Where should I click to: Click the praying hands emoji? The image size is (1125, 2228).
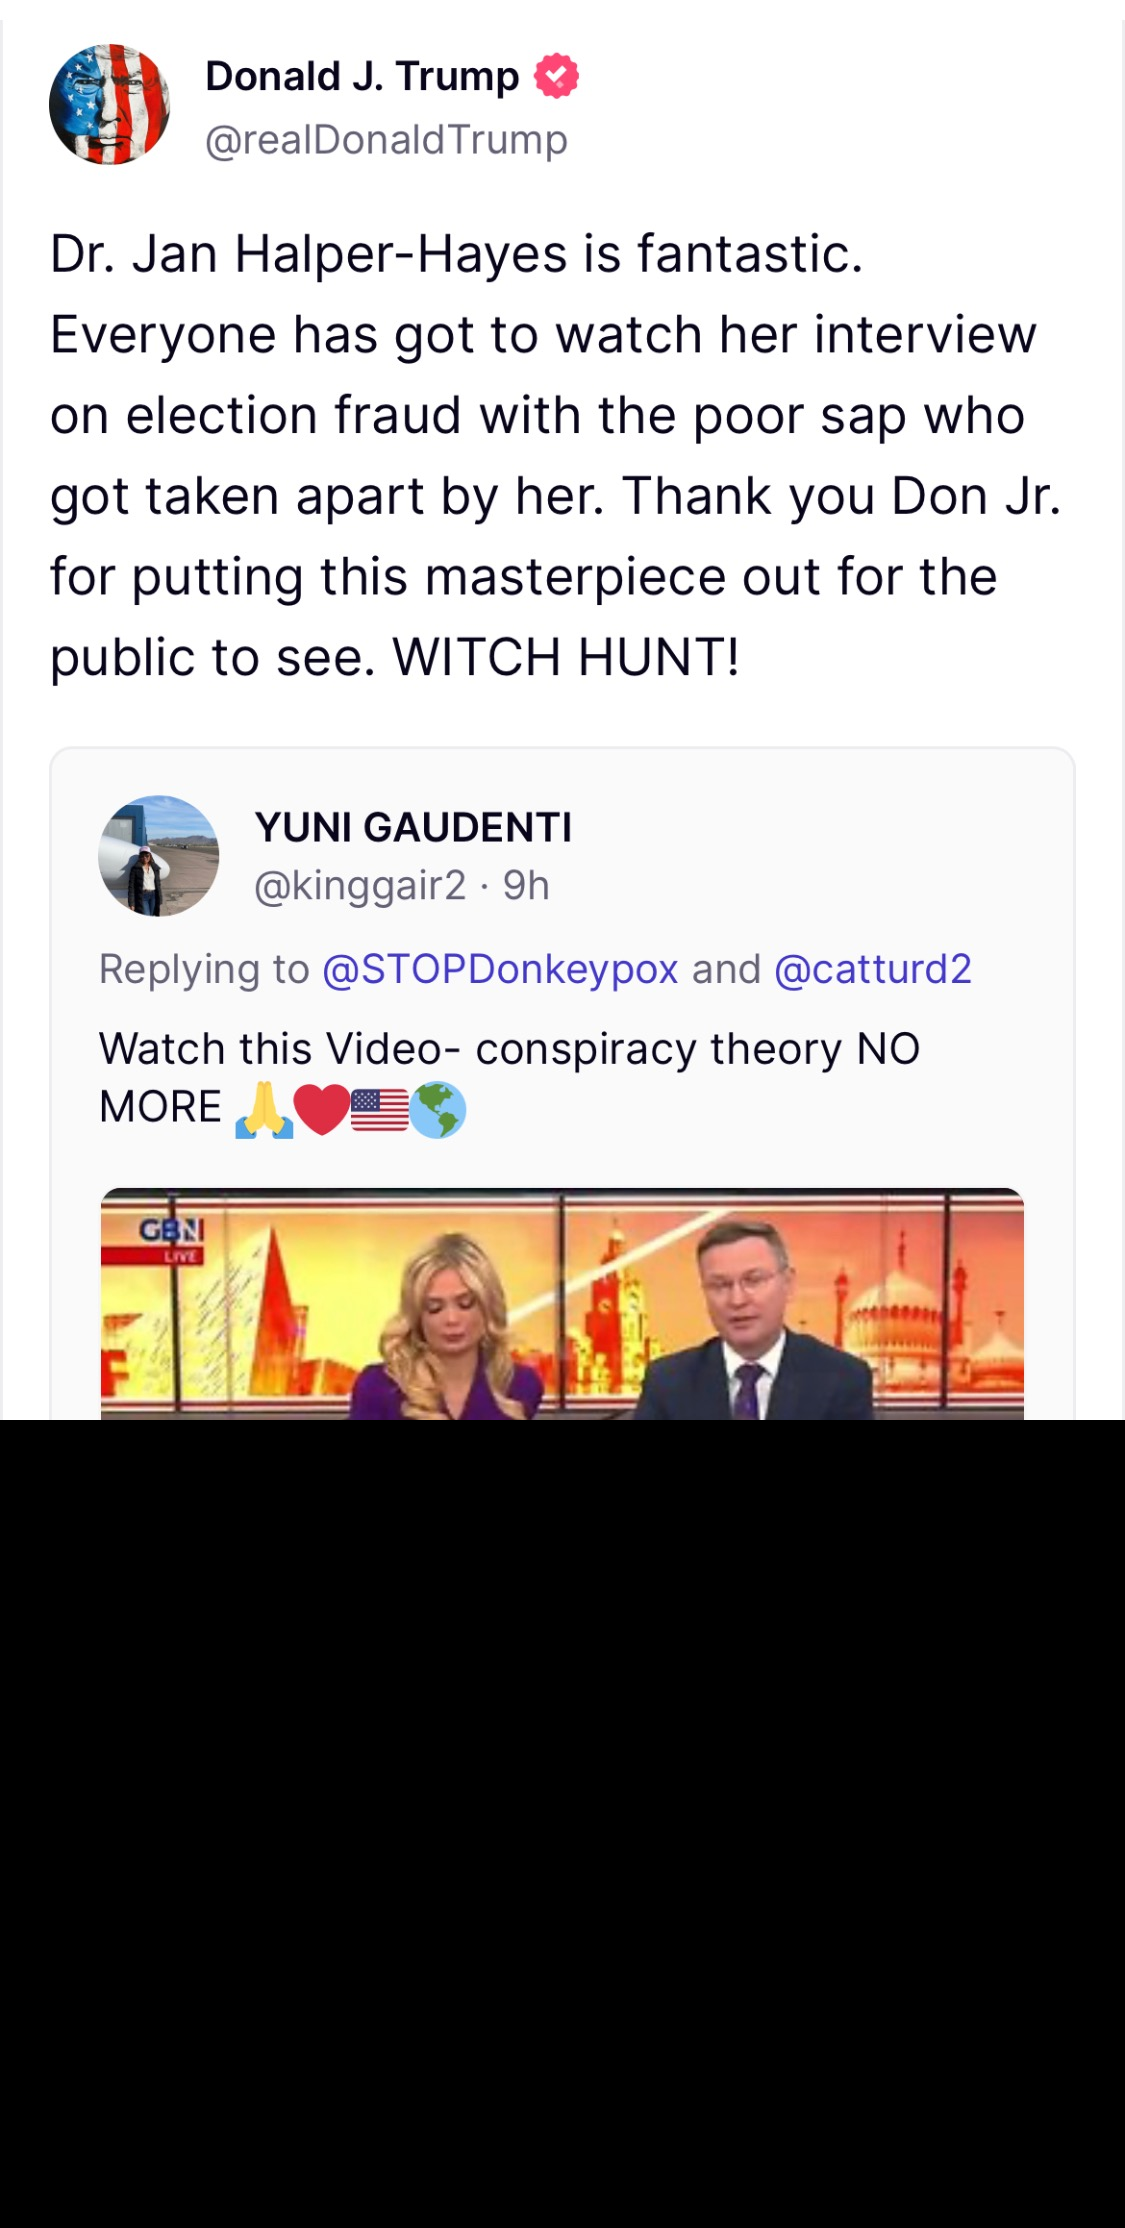click(264, 1110)
